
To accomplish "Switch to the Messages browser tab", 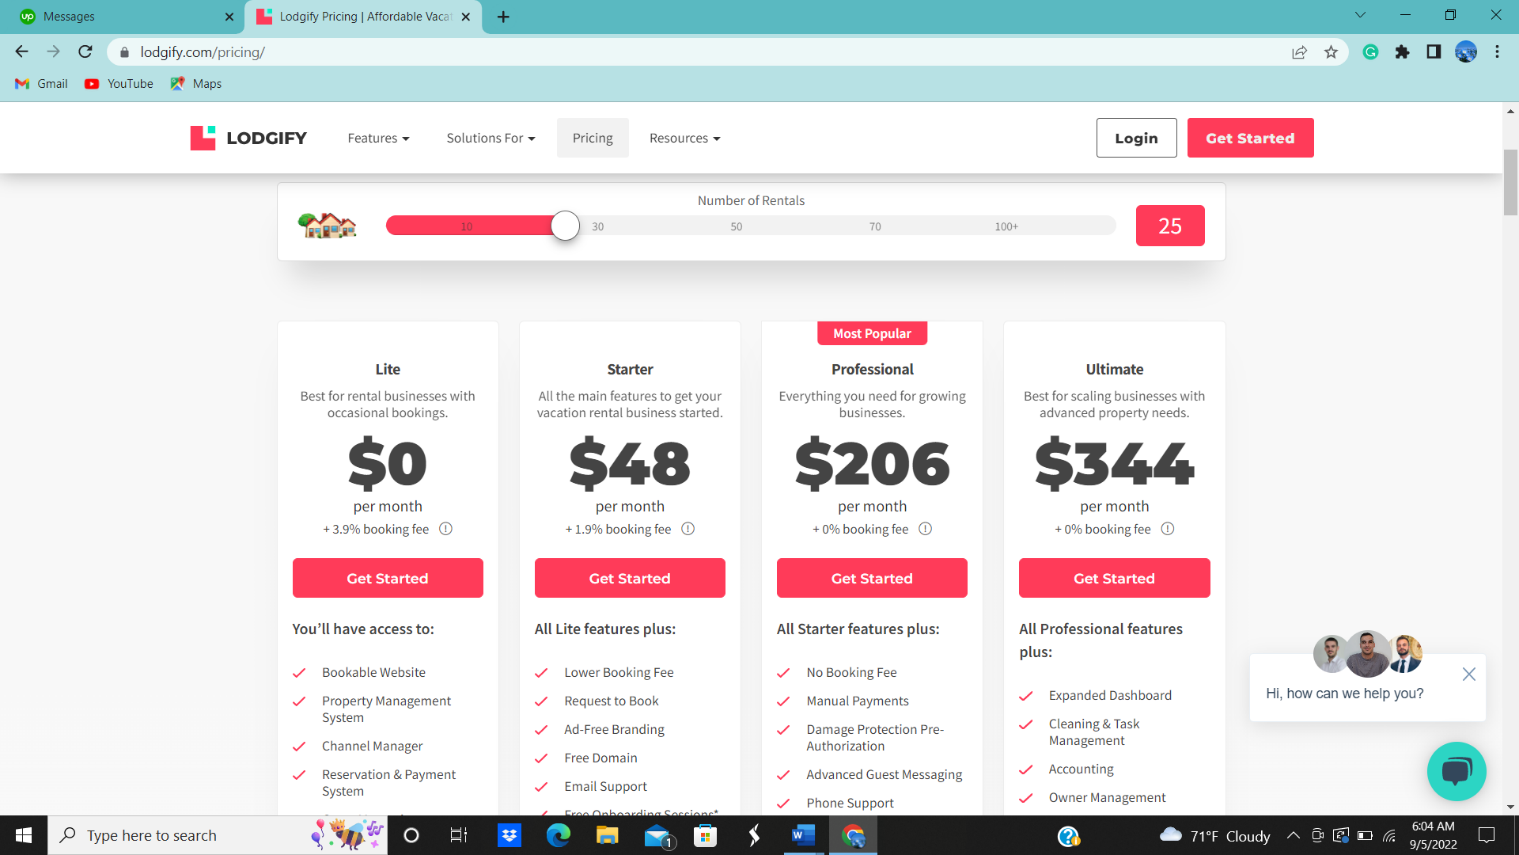I will tap(122, 17).
